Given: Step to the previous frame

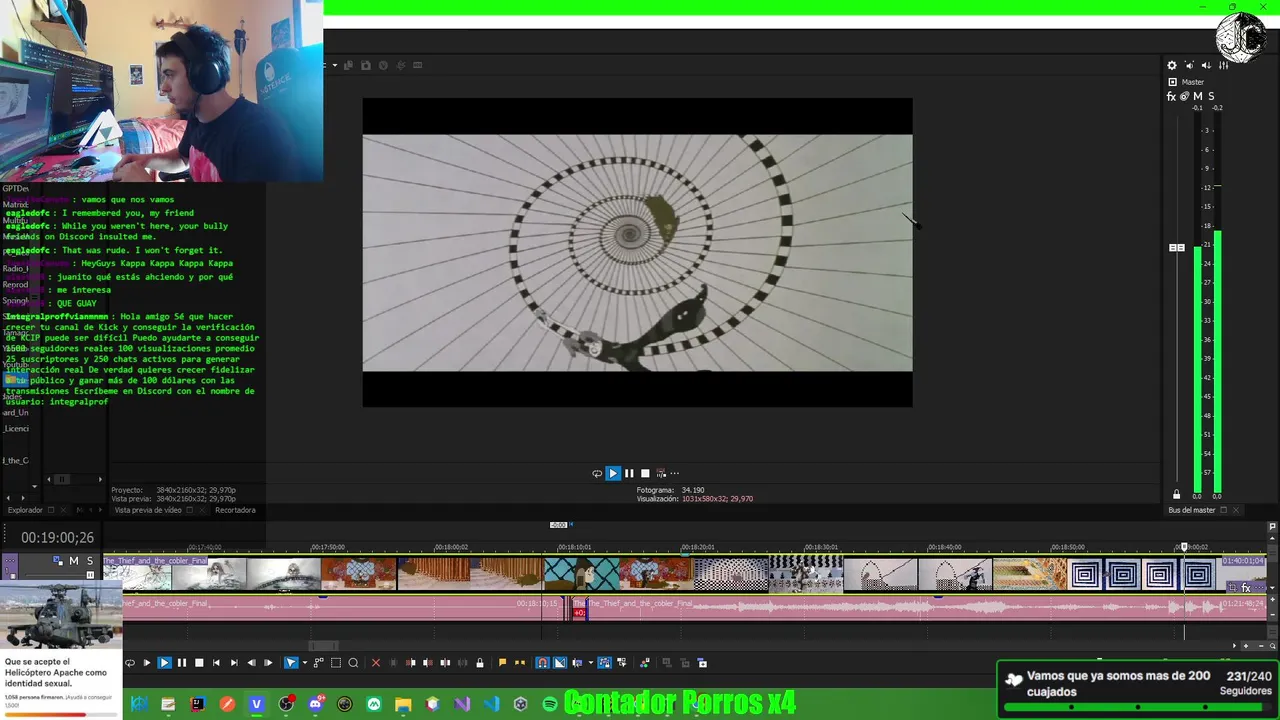Looking at the screenshot, I should click(252, 662).
